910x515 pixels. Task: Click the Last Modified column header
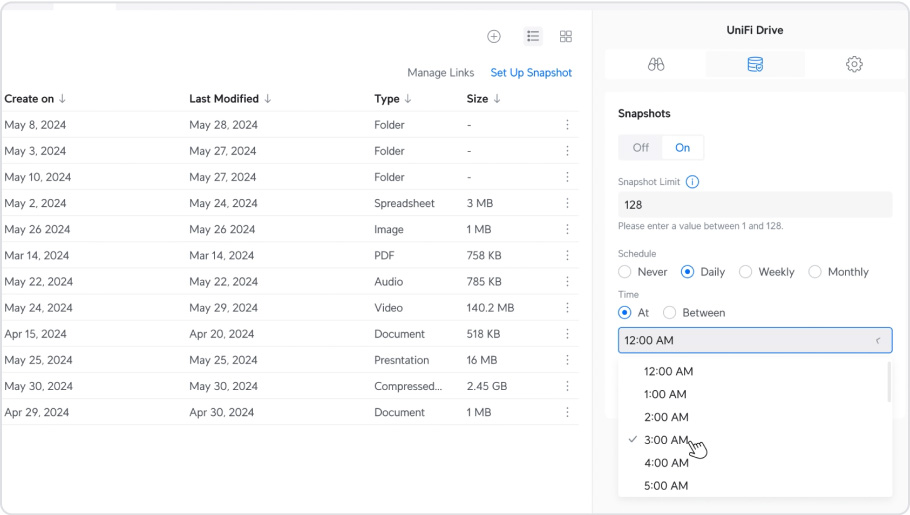pos(224,99)
